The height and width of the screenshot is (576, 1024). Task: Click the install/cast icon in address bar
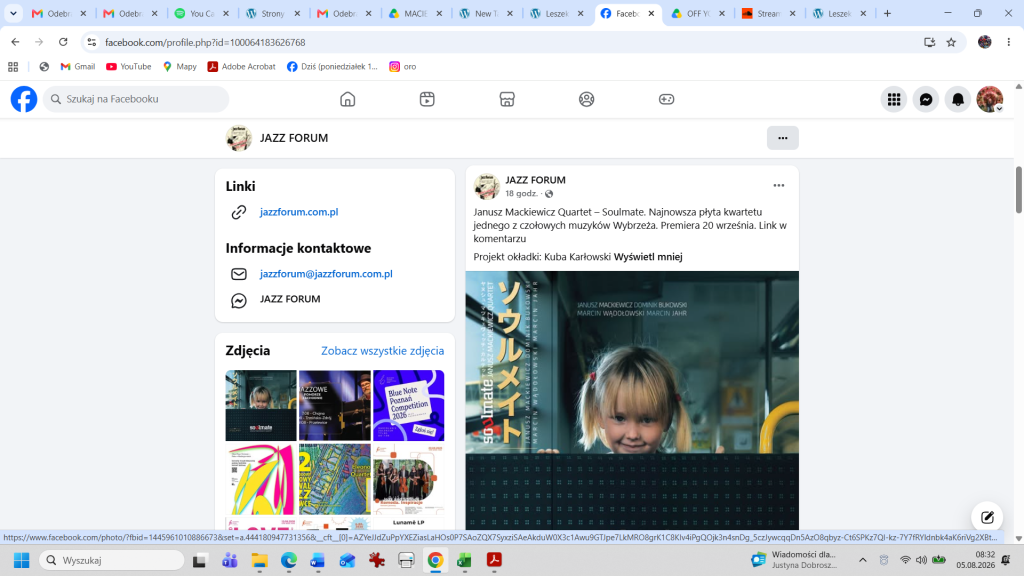point(929,42)
